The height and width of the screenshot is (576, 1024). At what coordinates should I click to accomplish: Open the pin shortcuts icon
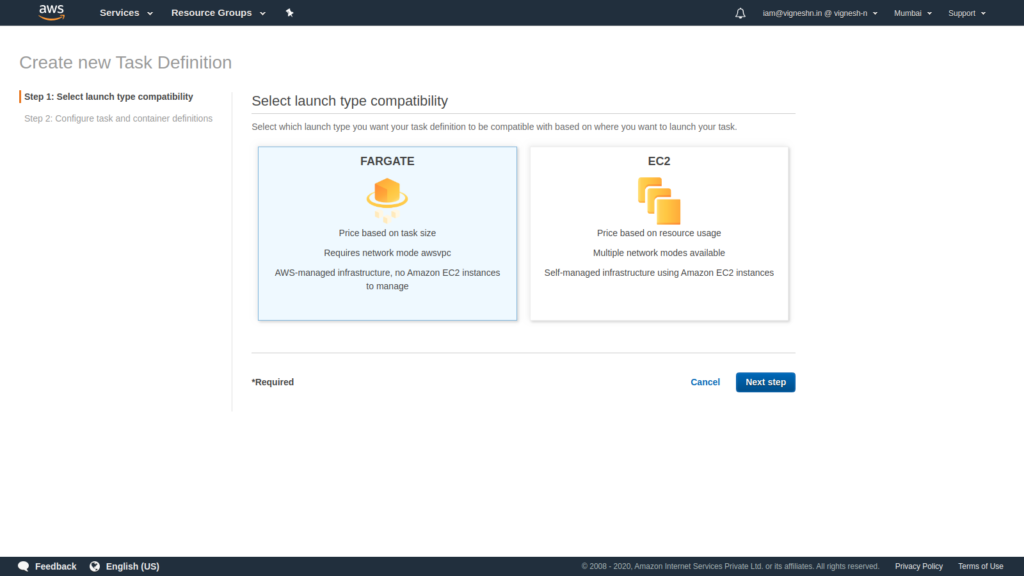[x=289, y=12]
